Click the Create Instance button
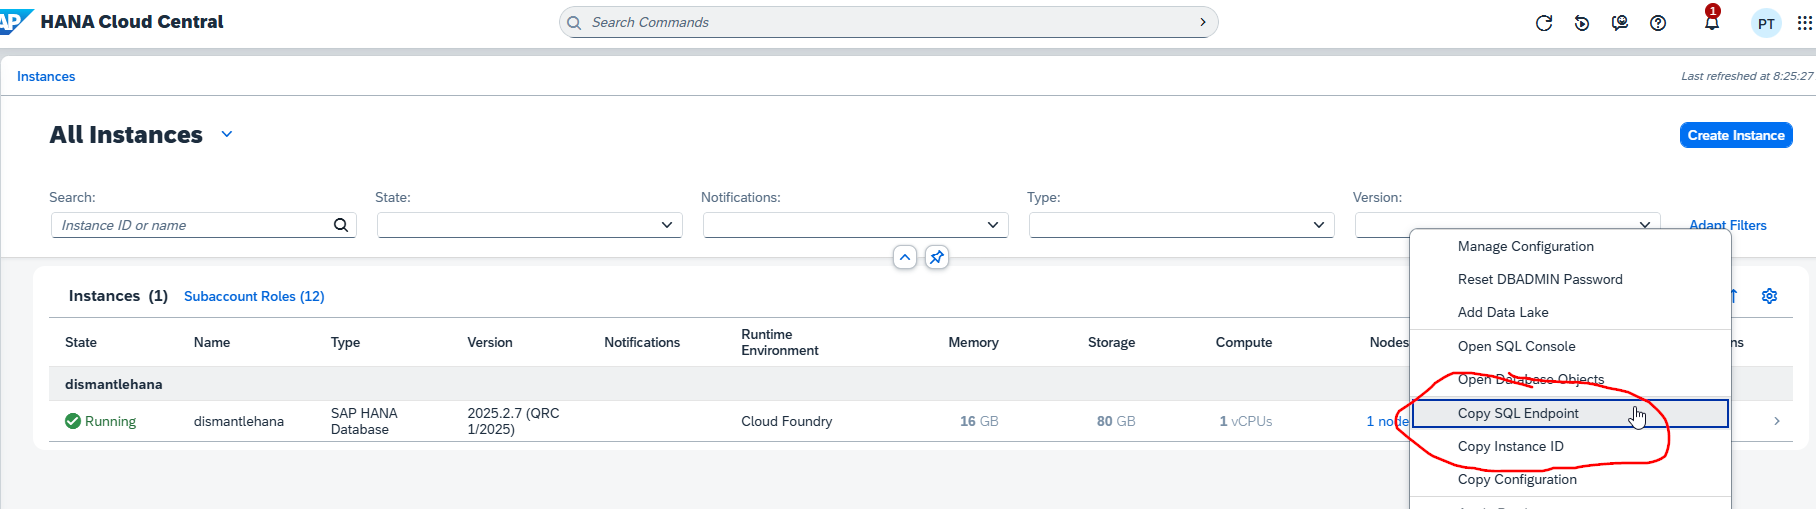The height and width of the screenshot is (509, 1816). [x=1735, y=136]
